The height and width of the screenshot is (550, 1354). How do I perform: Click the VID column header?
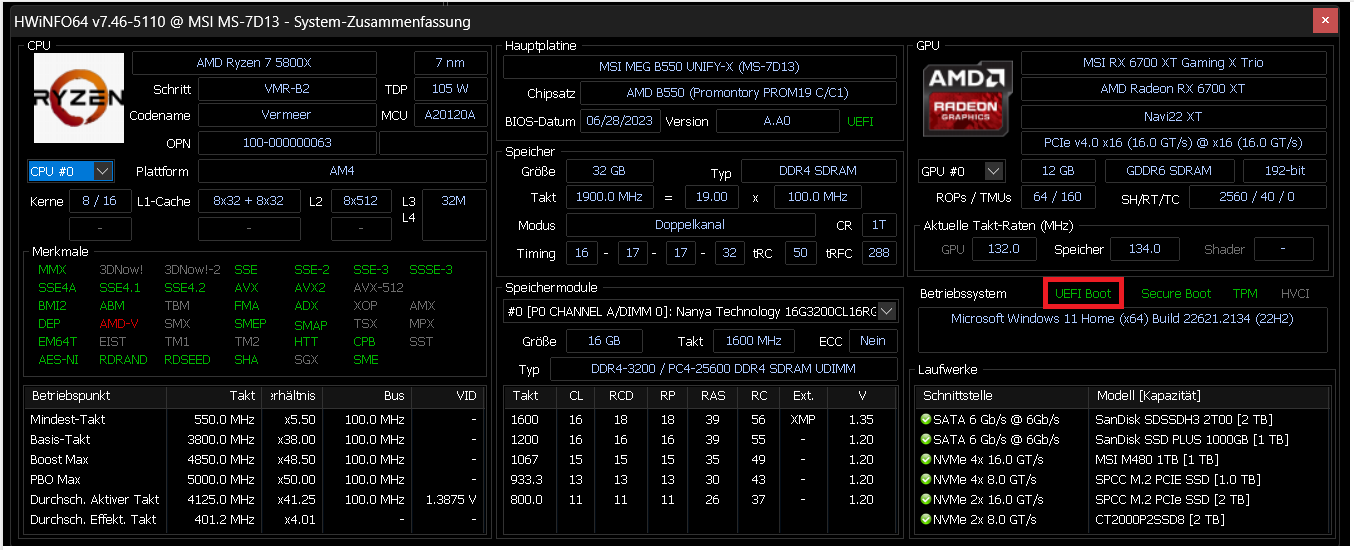pyautogui.click(x=448, y=396)
